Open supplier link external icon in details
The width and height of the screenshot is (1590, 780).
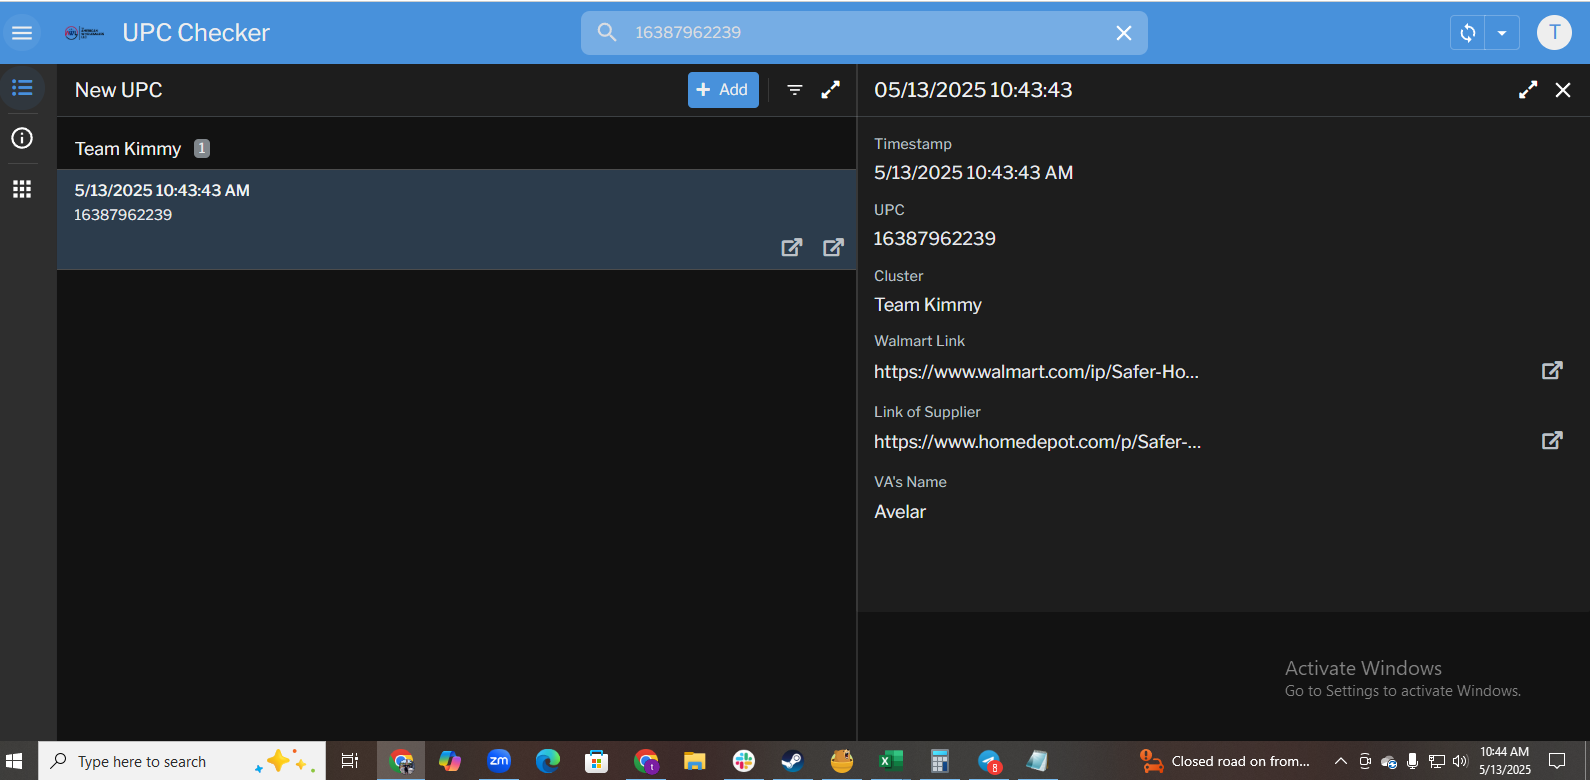(x=1552, y=441)
